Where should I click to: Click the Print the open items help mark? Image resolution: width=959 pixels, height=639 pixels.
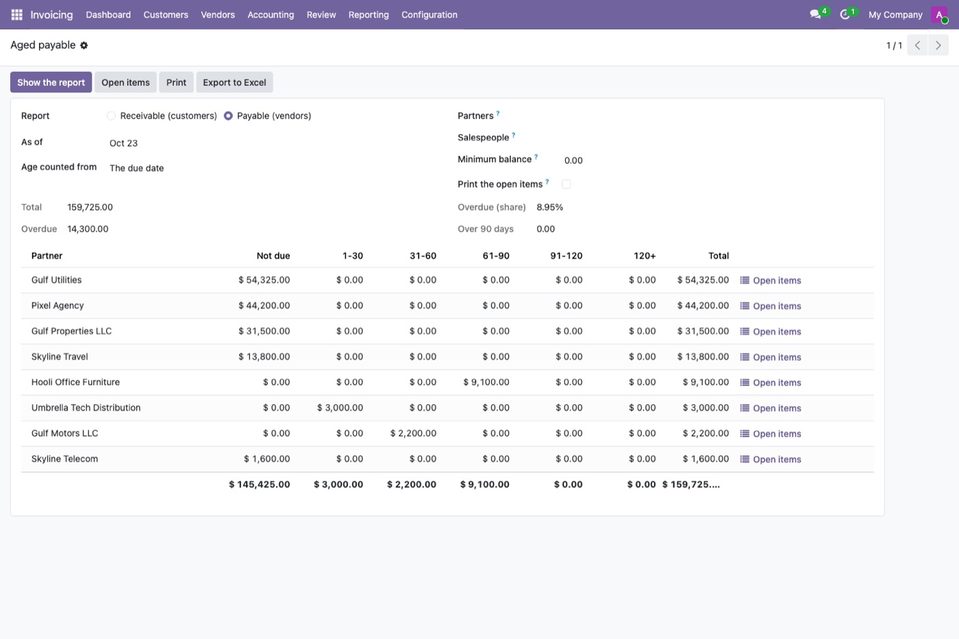[x=547, y=182]
